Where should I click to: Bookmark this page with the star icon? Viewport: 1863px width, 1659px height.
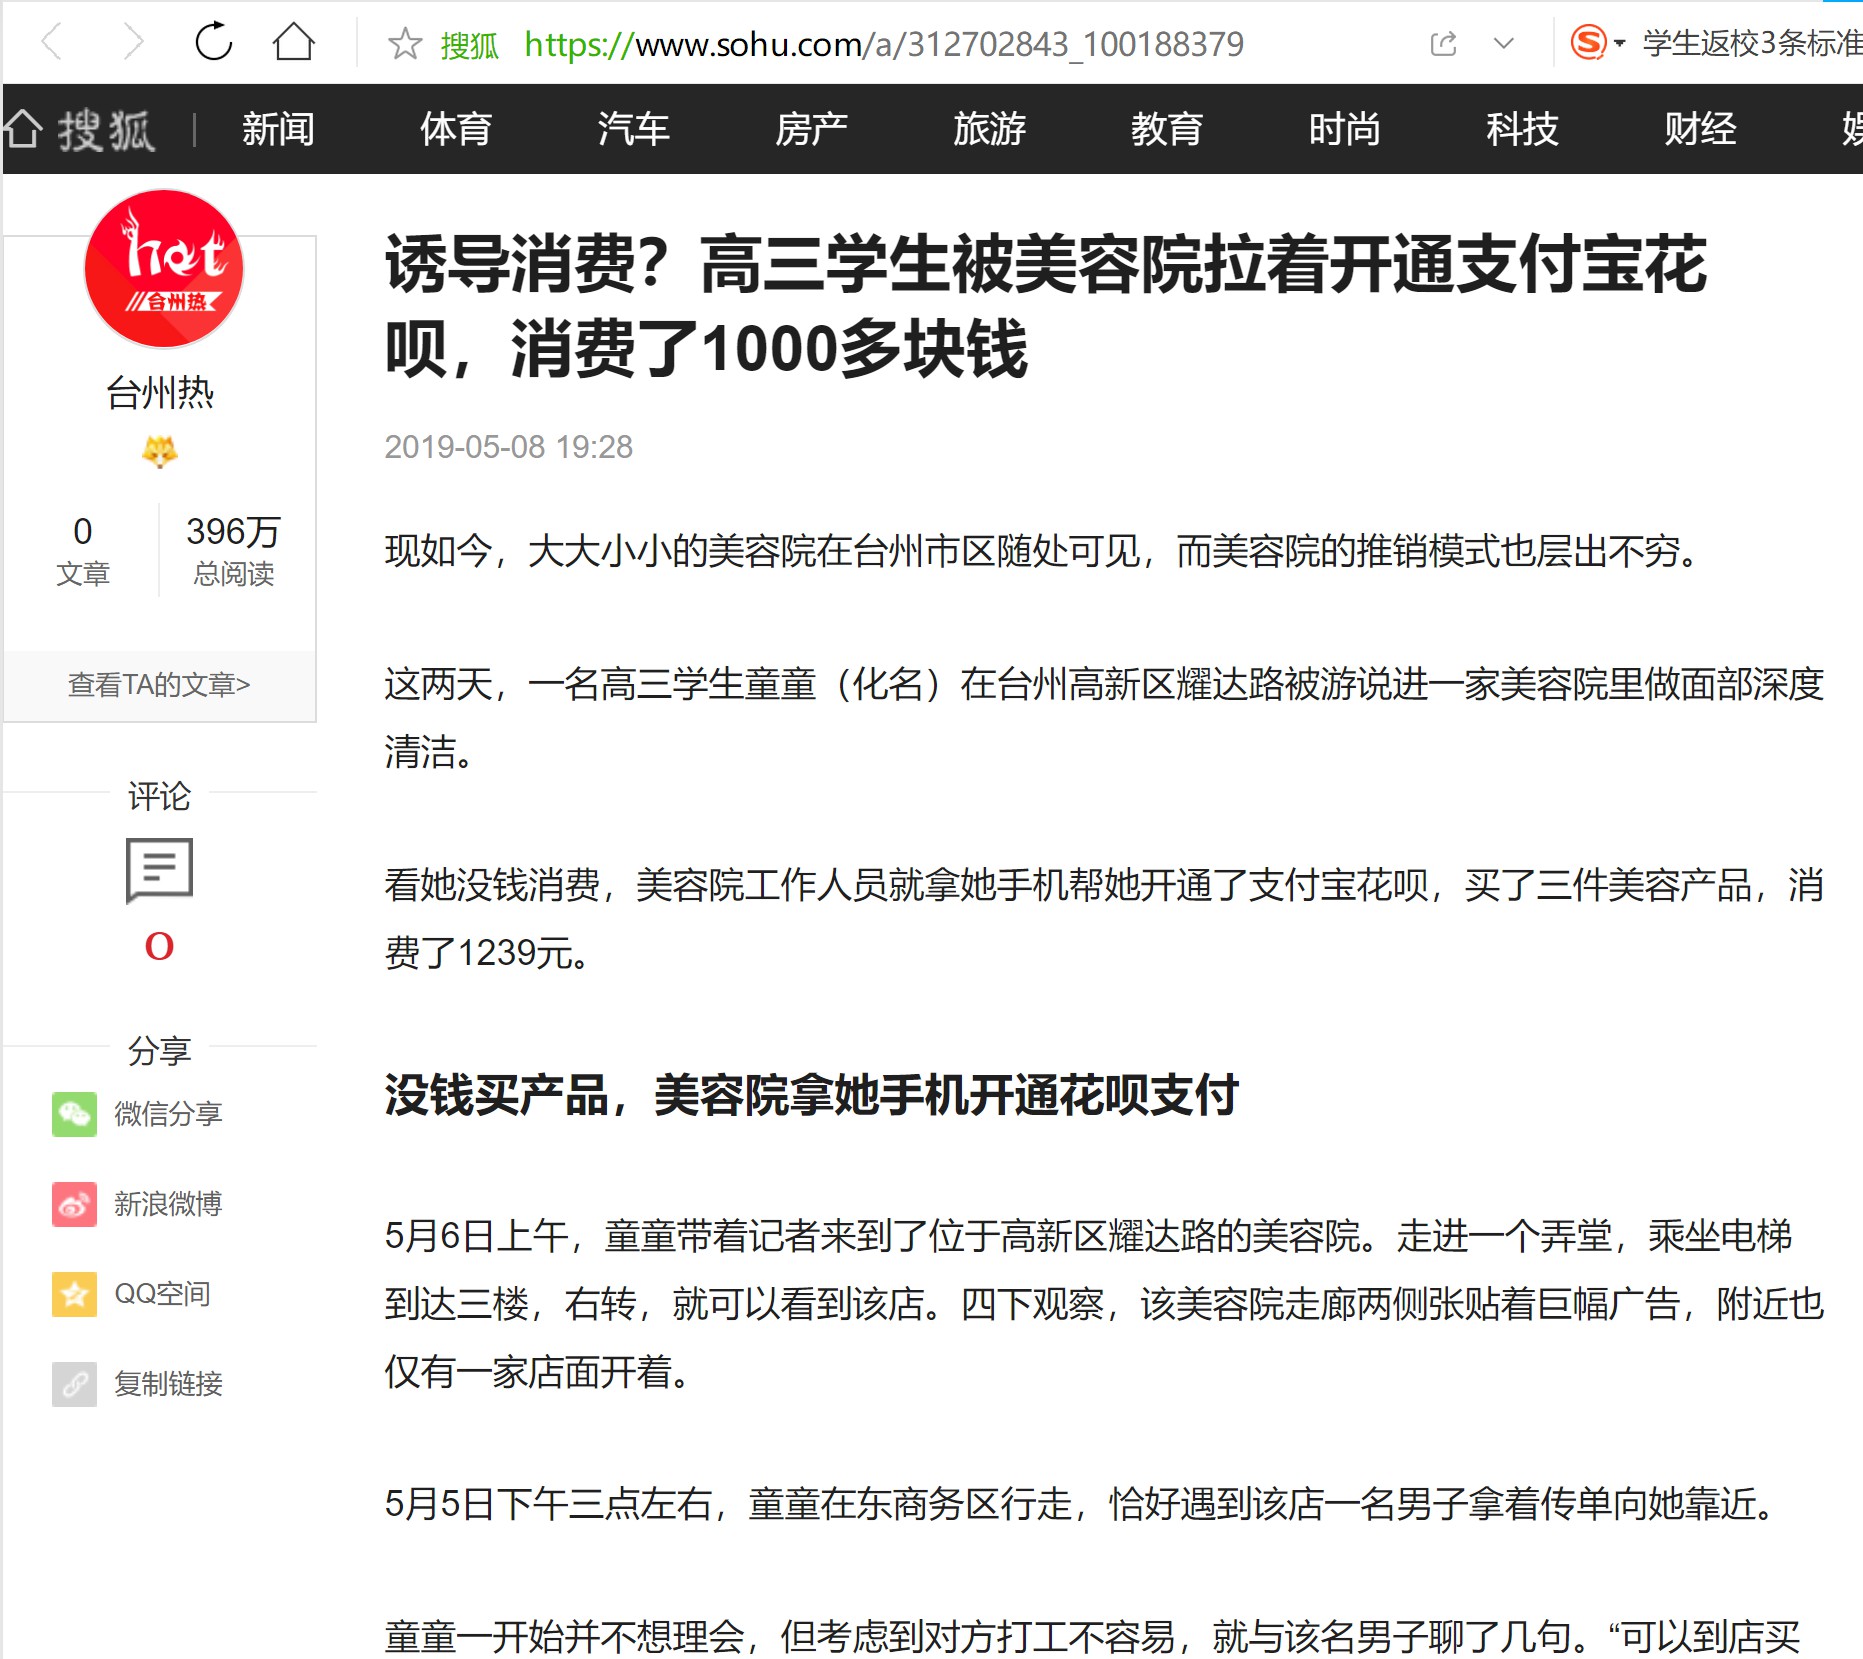tap(405, 44)
